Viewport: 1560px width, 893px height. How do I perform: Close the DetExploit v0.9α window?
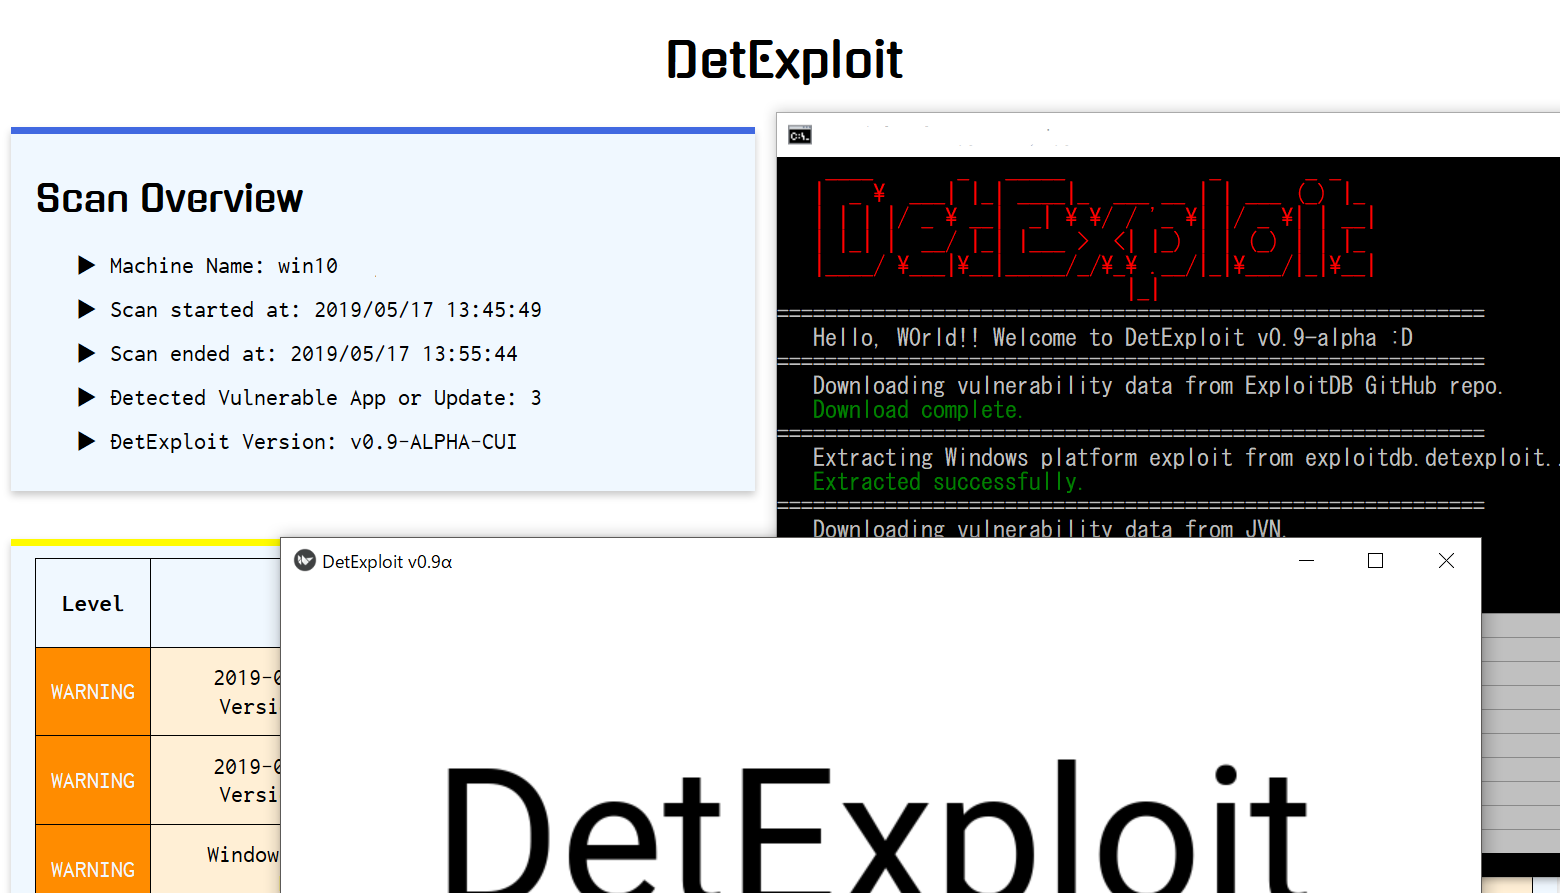[1446, 561]
